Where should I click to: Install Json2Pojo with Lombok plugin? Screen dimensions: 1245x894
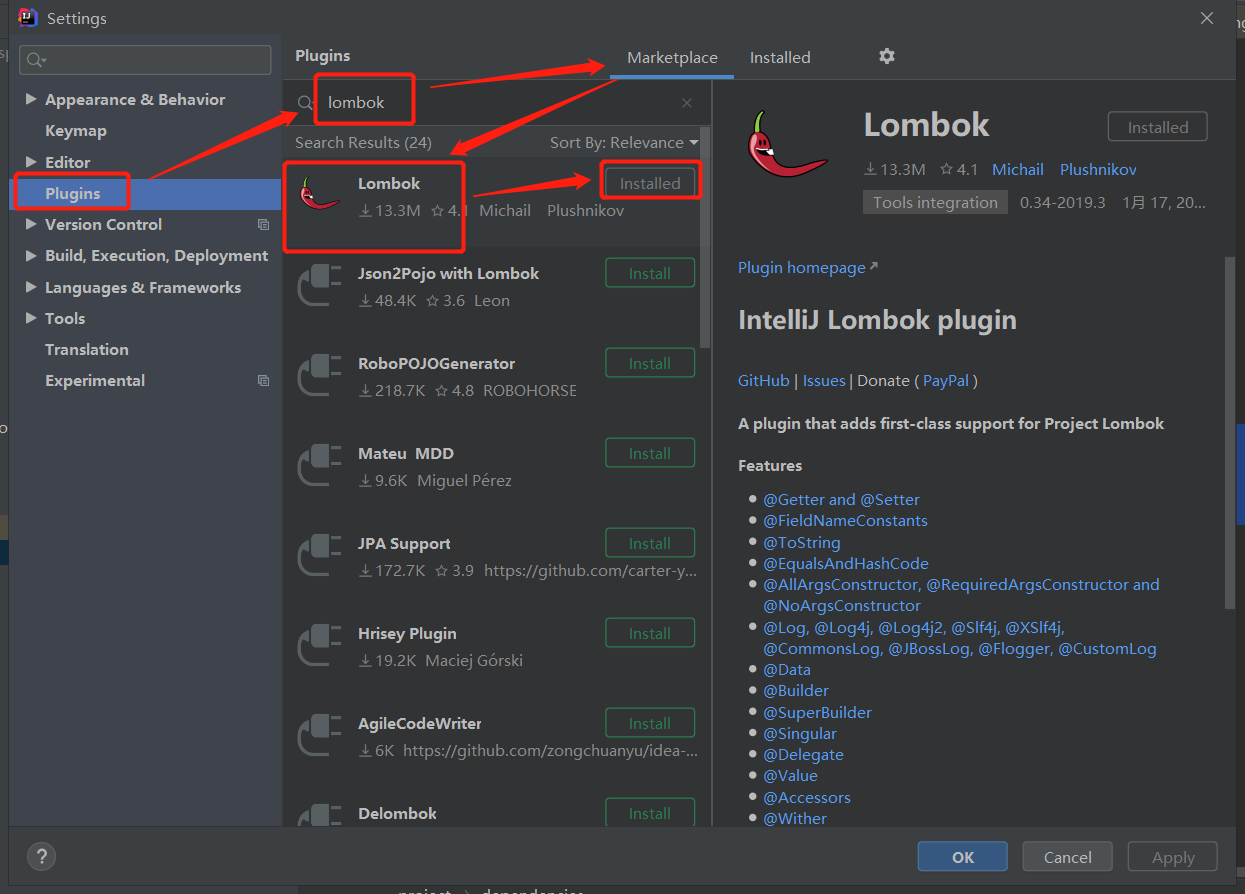coord(650,273)
